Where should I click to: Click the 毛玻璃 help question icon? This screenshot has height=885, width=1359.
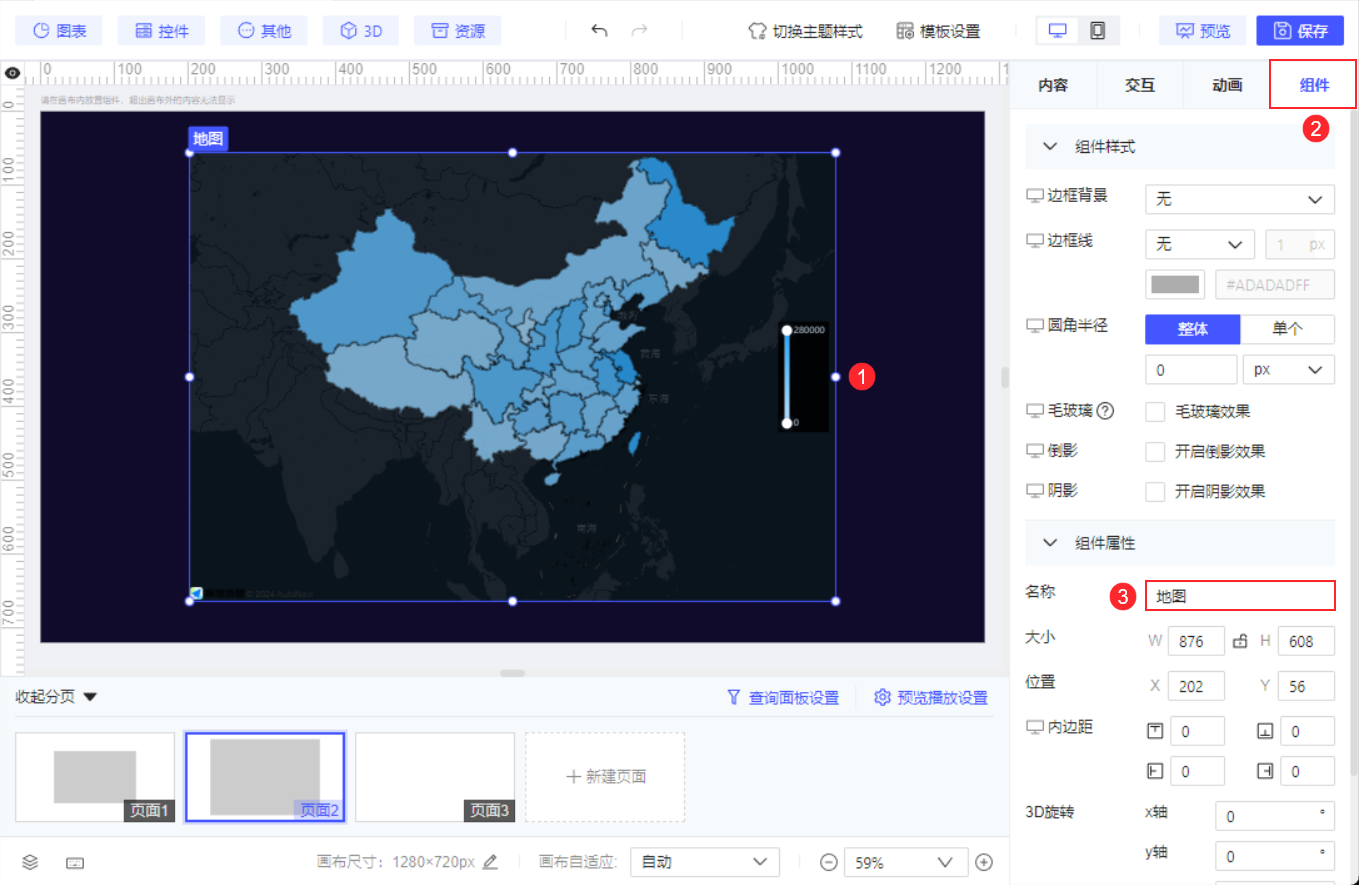[x=1105, y=411]
